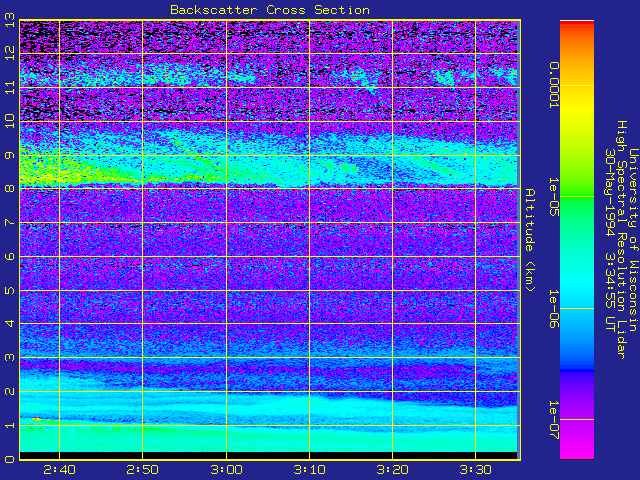Click the altitude tick label 4
The height and width of the screenshot is (480, 640).
point(10,324)
